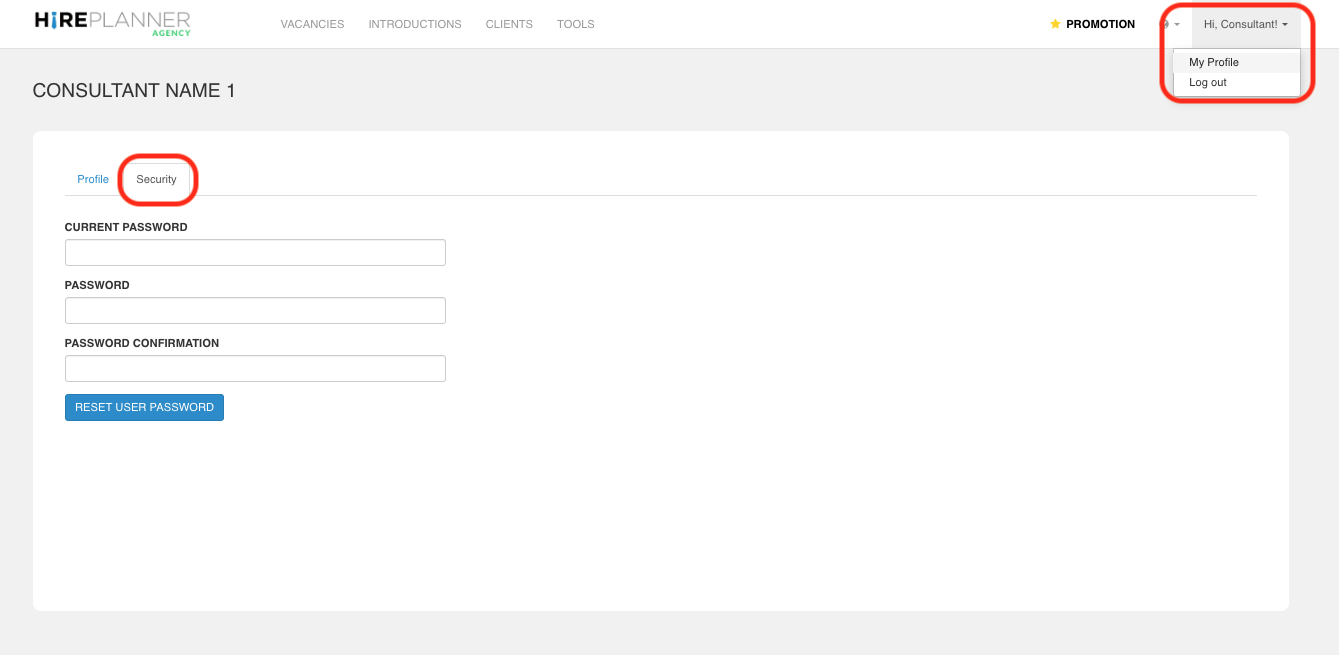Open the CLIENTS section
This screenshot has width=1339, height=655.
click(x=509, y=24)
